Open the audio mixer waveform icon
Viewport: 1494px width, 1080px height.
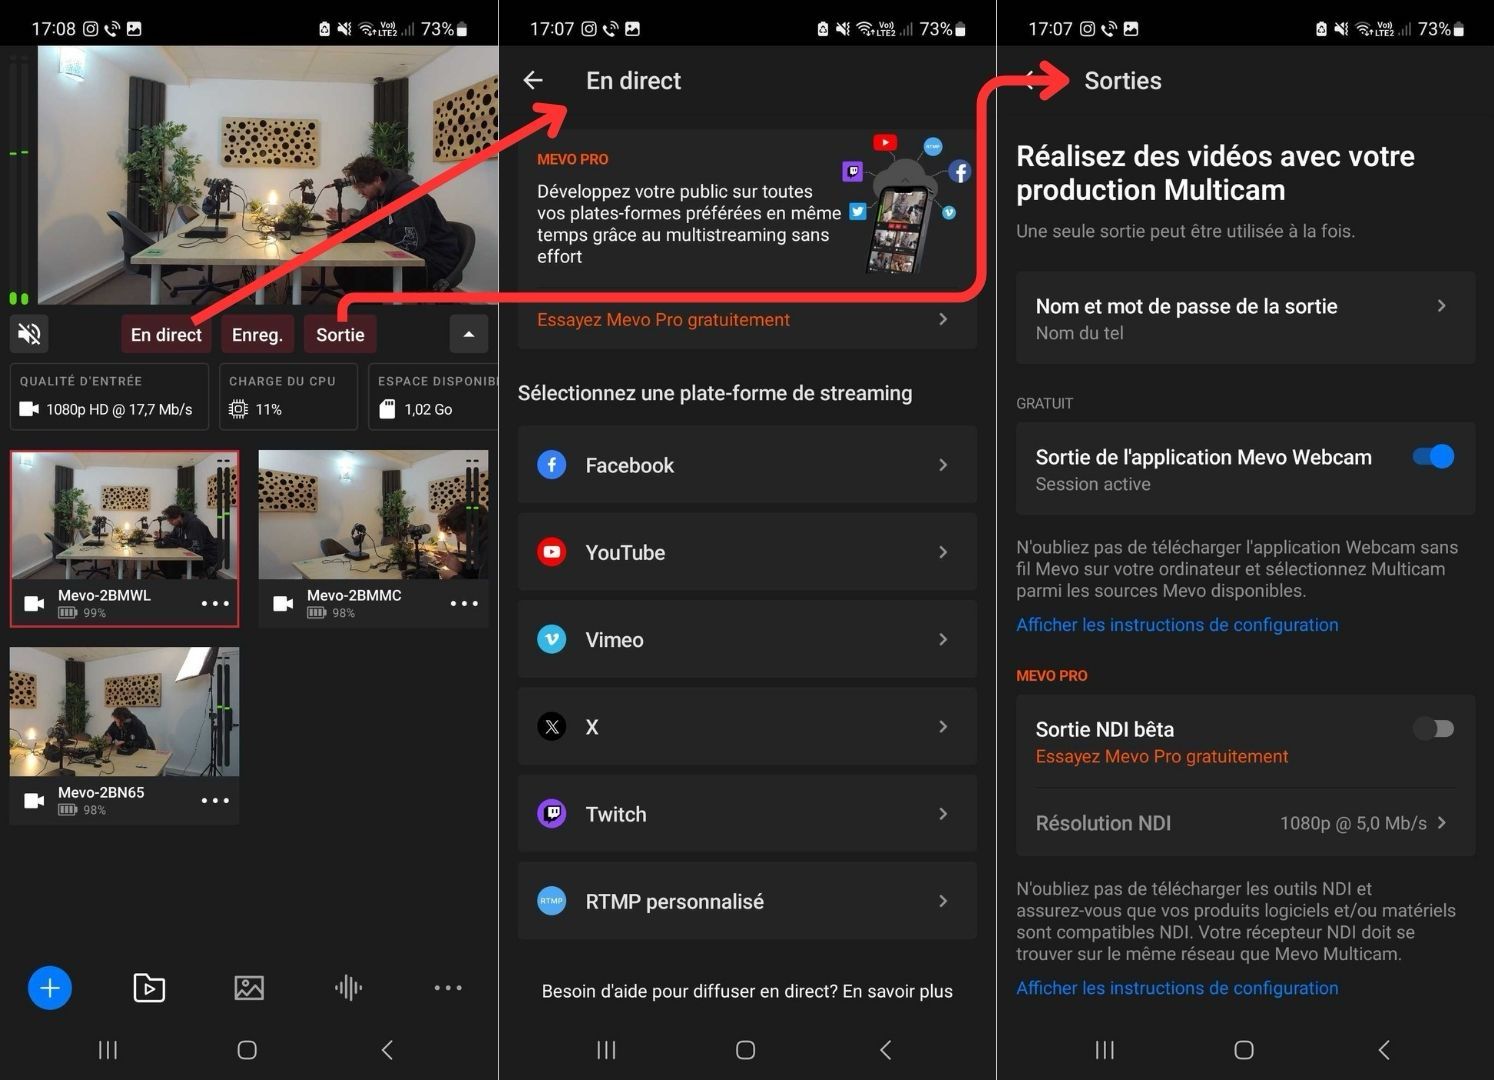pos(347,988)
